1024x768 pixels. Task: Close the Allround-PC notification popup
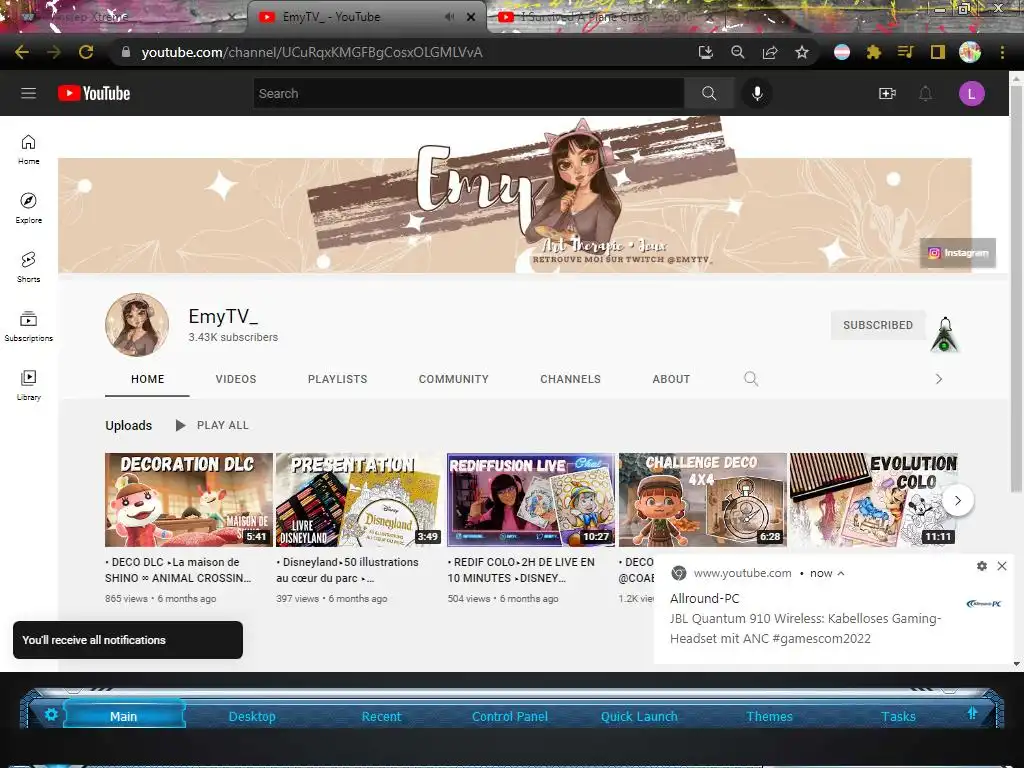pos(1002,566)
